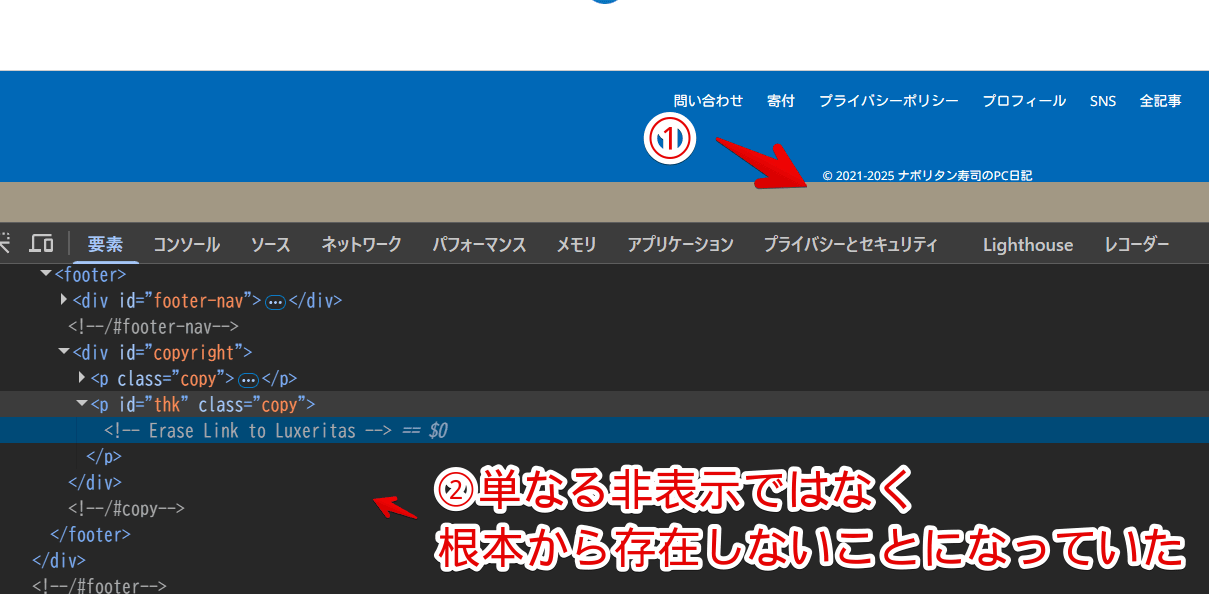Image resolution: width=1209 pixels, height=594 pixels.
Task: Open the レコーダー tab
Action: click(1137, 244)
